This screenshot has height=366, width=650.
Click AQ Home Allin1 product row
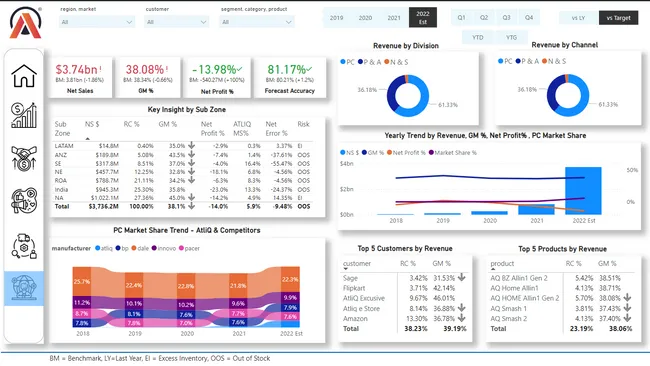pyautogui.click(x=561, y=288)
